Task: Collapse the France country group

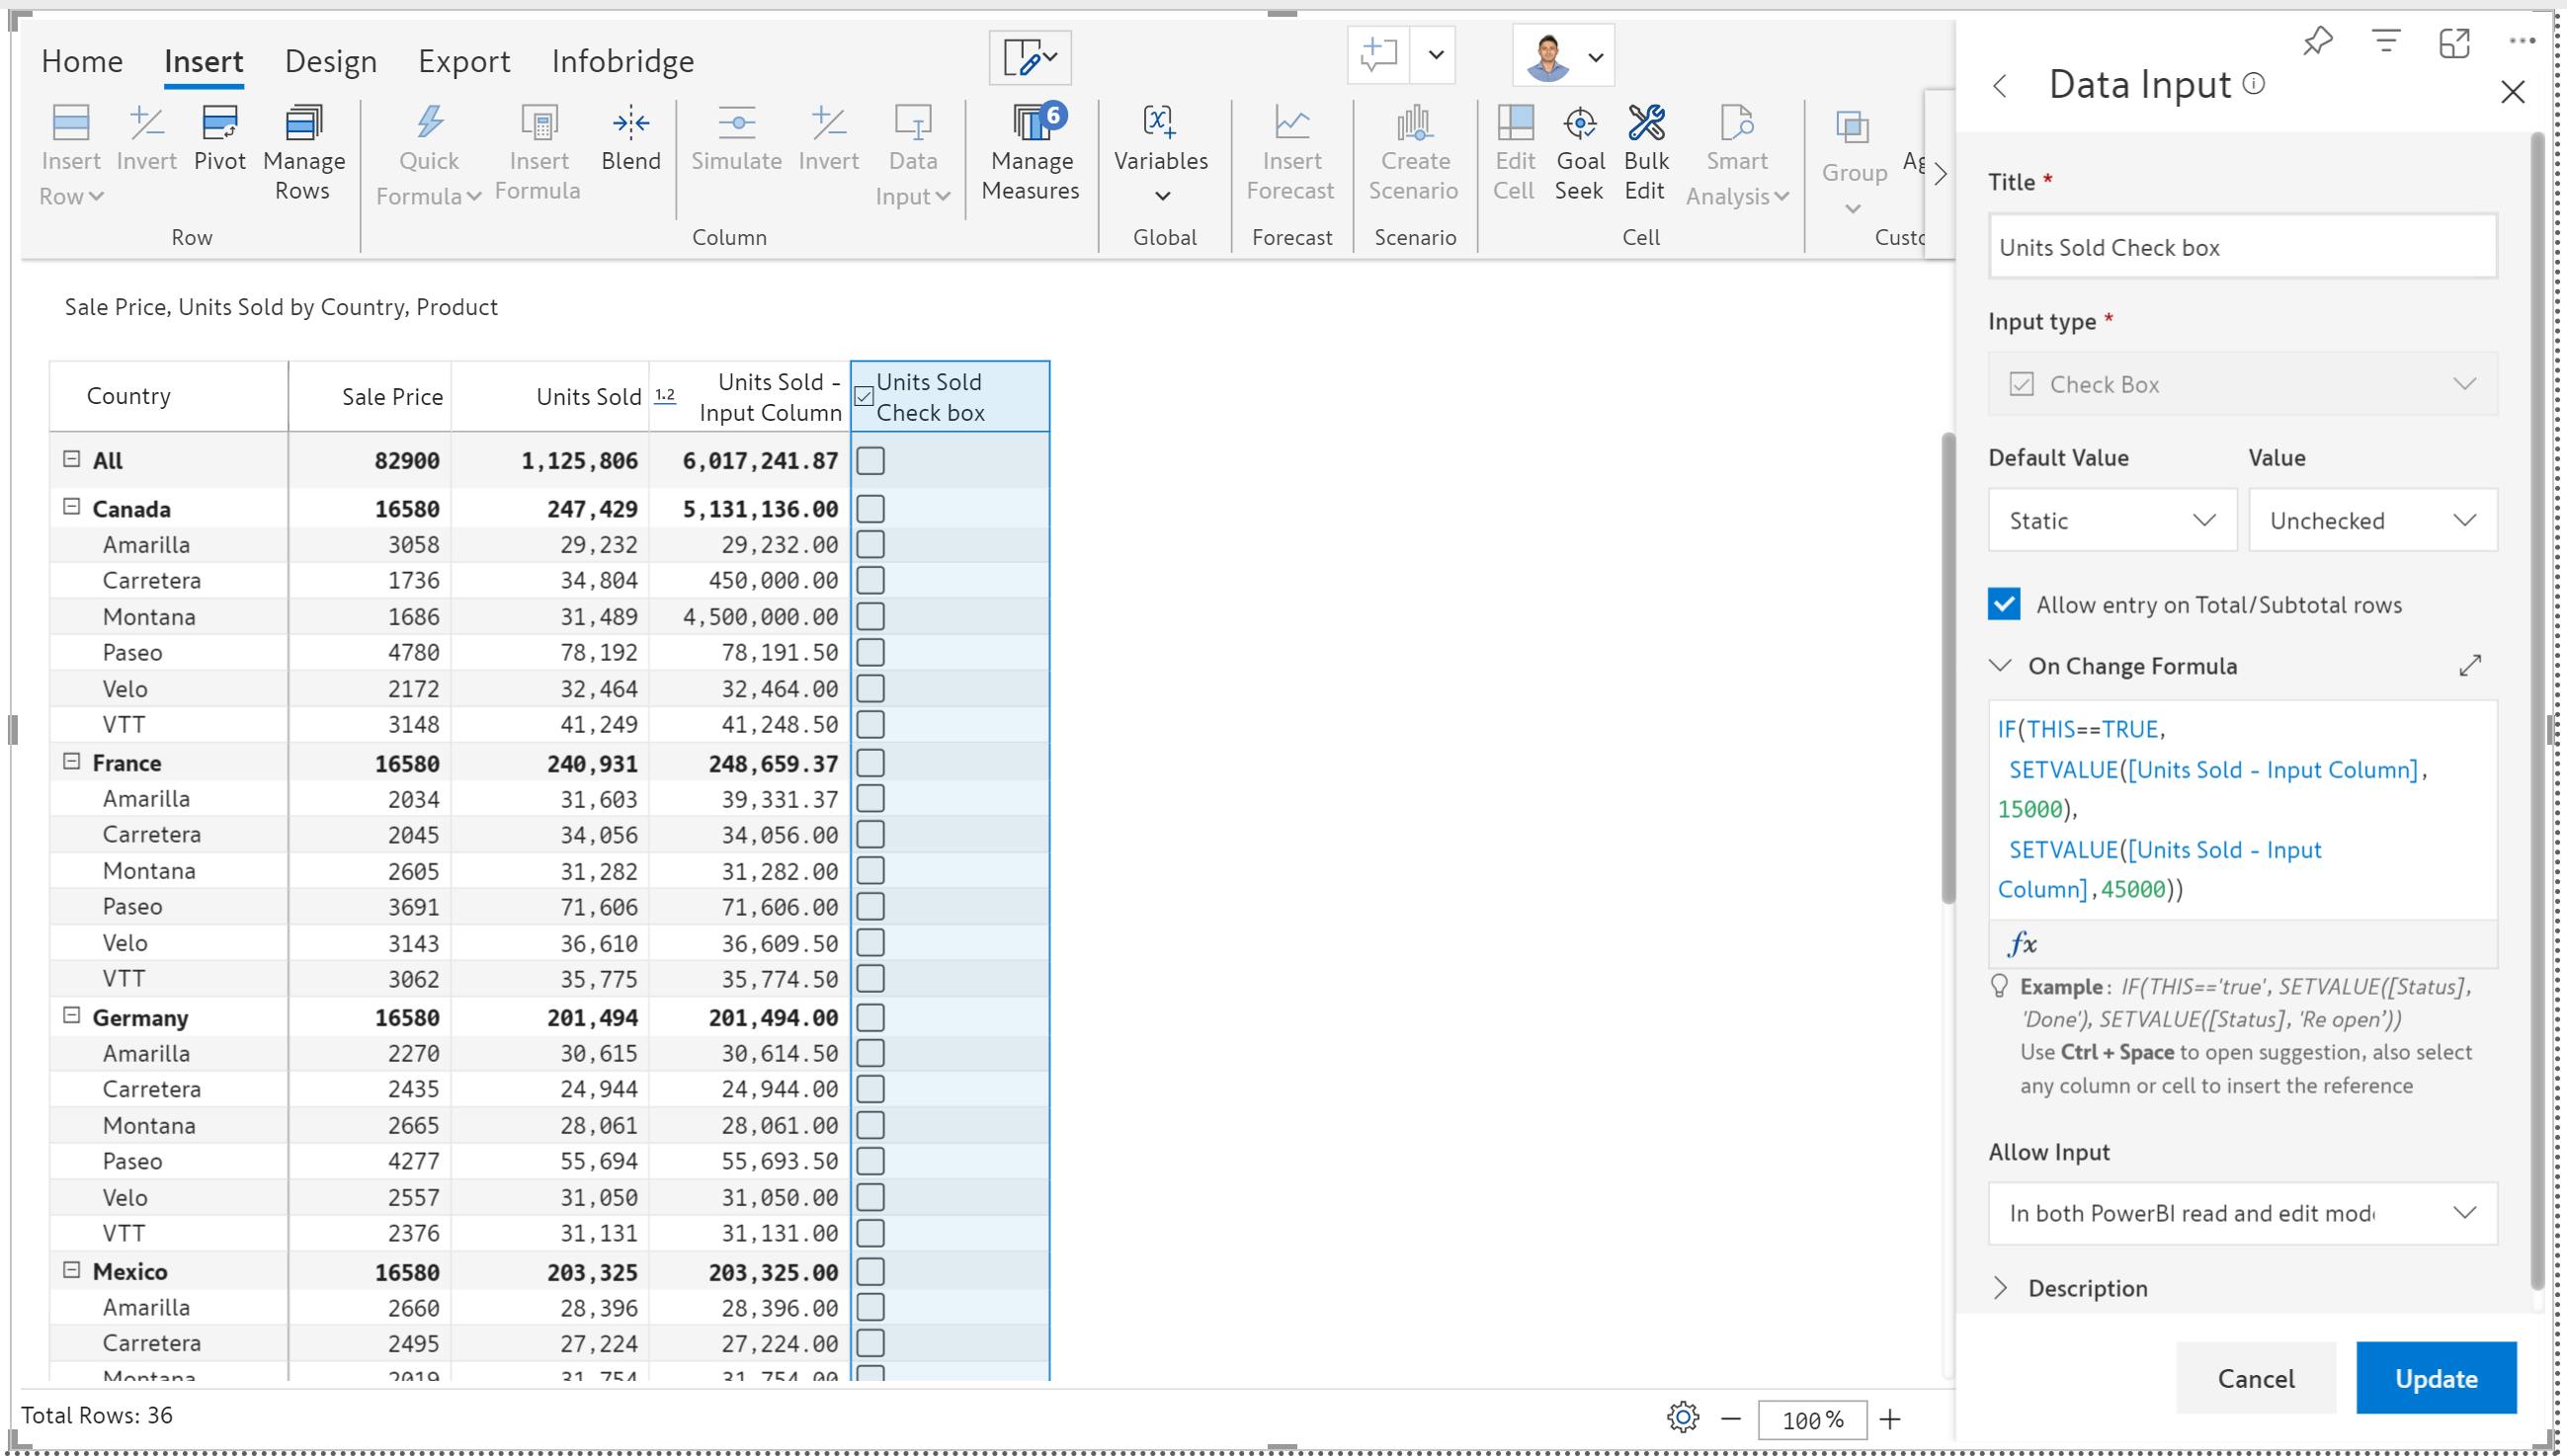Action: [71, 762]
